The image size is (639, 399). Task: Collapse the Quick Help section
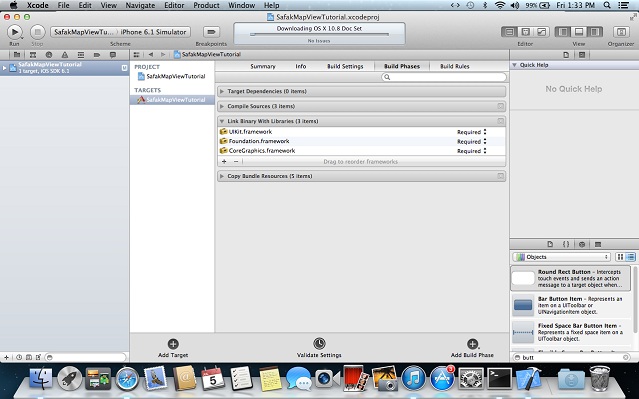pos(514,65)
